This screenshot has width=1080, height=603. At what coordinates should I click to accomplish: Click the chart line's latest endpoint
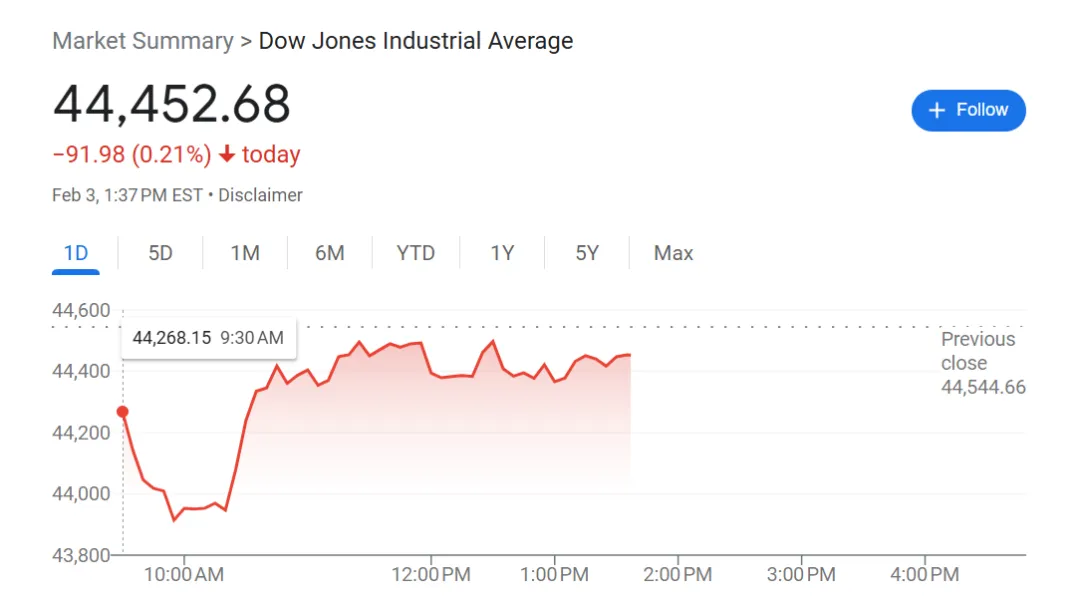click(630, 355)
